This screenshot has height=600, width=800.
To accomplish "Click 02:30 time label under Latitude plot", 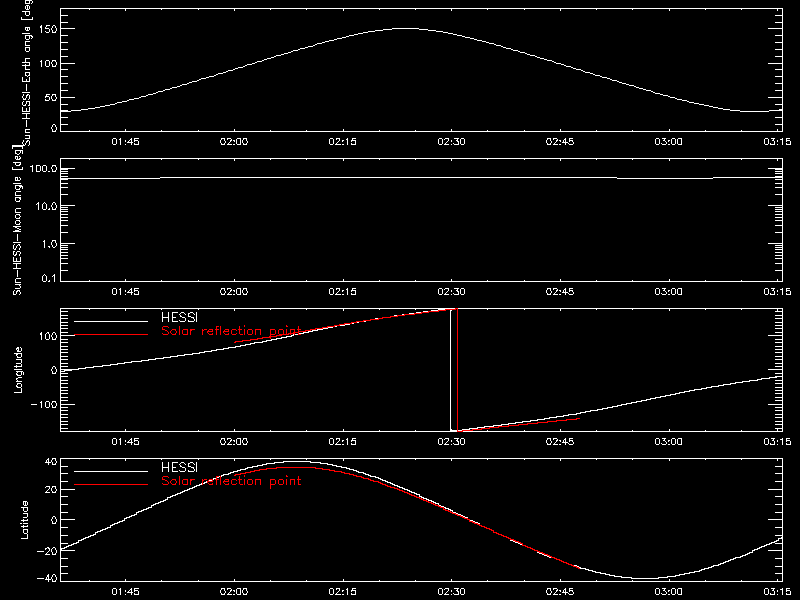I will (x=452, y=592).
